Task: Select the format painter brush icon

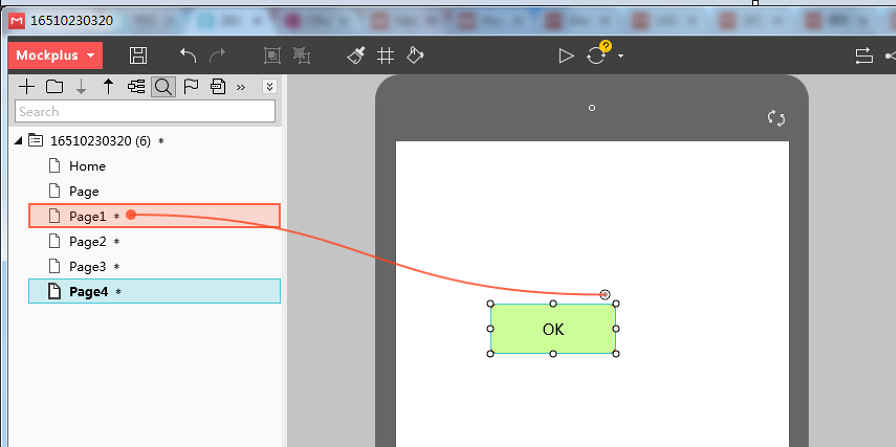Action: click(356, 55)
